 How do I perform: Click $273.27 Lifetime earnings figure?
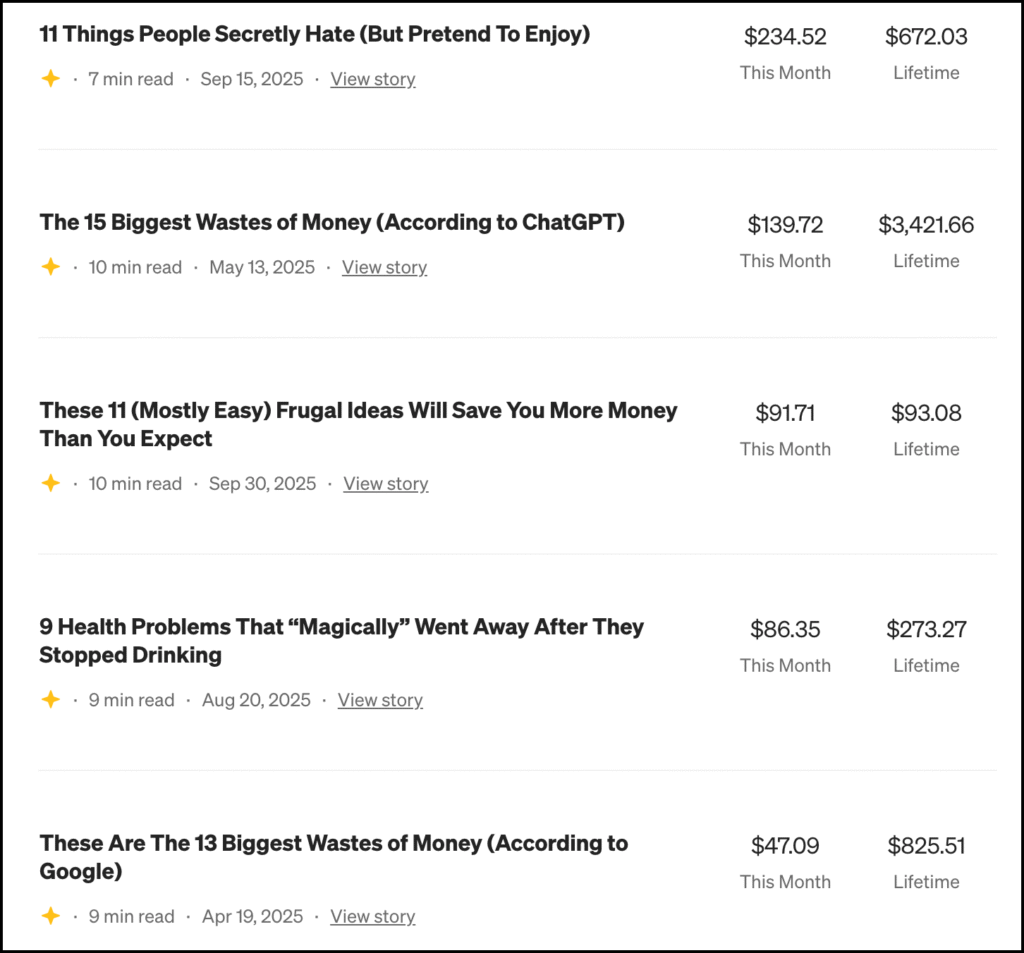click(x=926, y=629)
